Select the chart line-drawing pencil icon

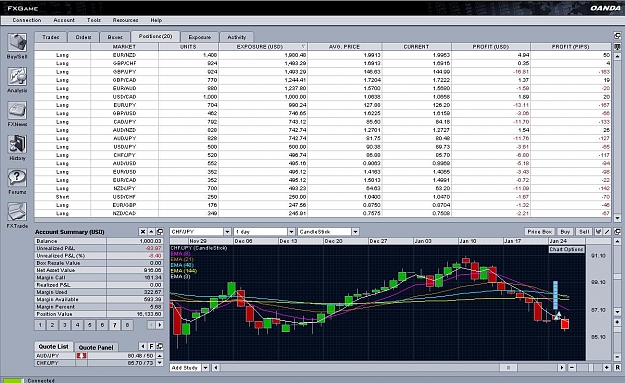click(607, 232)
